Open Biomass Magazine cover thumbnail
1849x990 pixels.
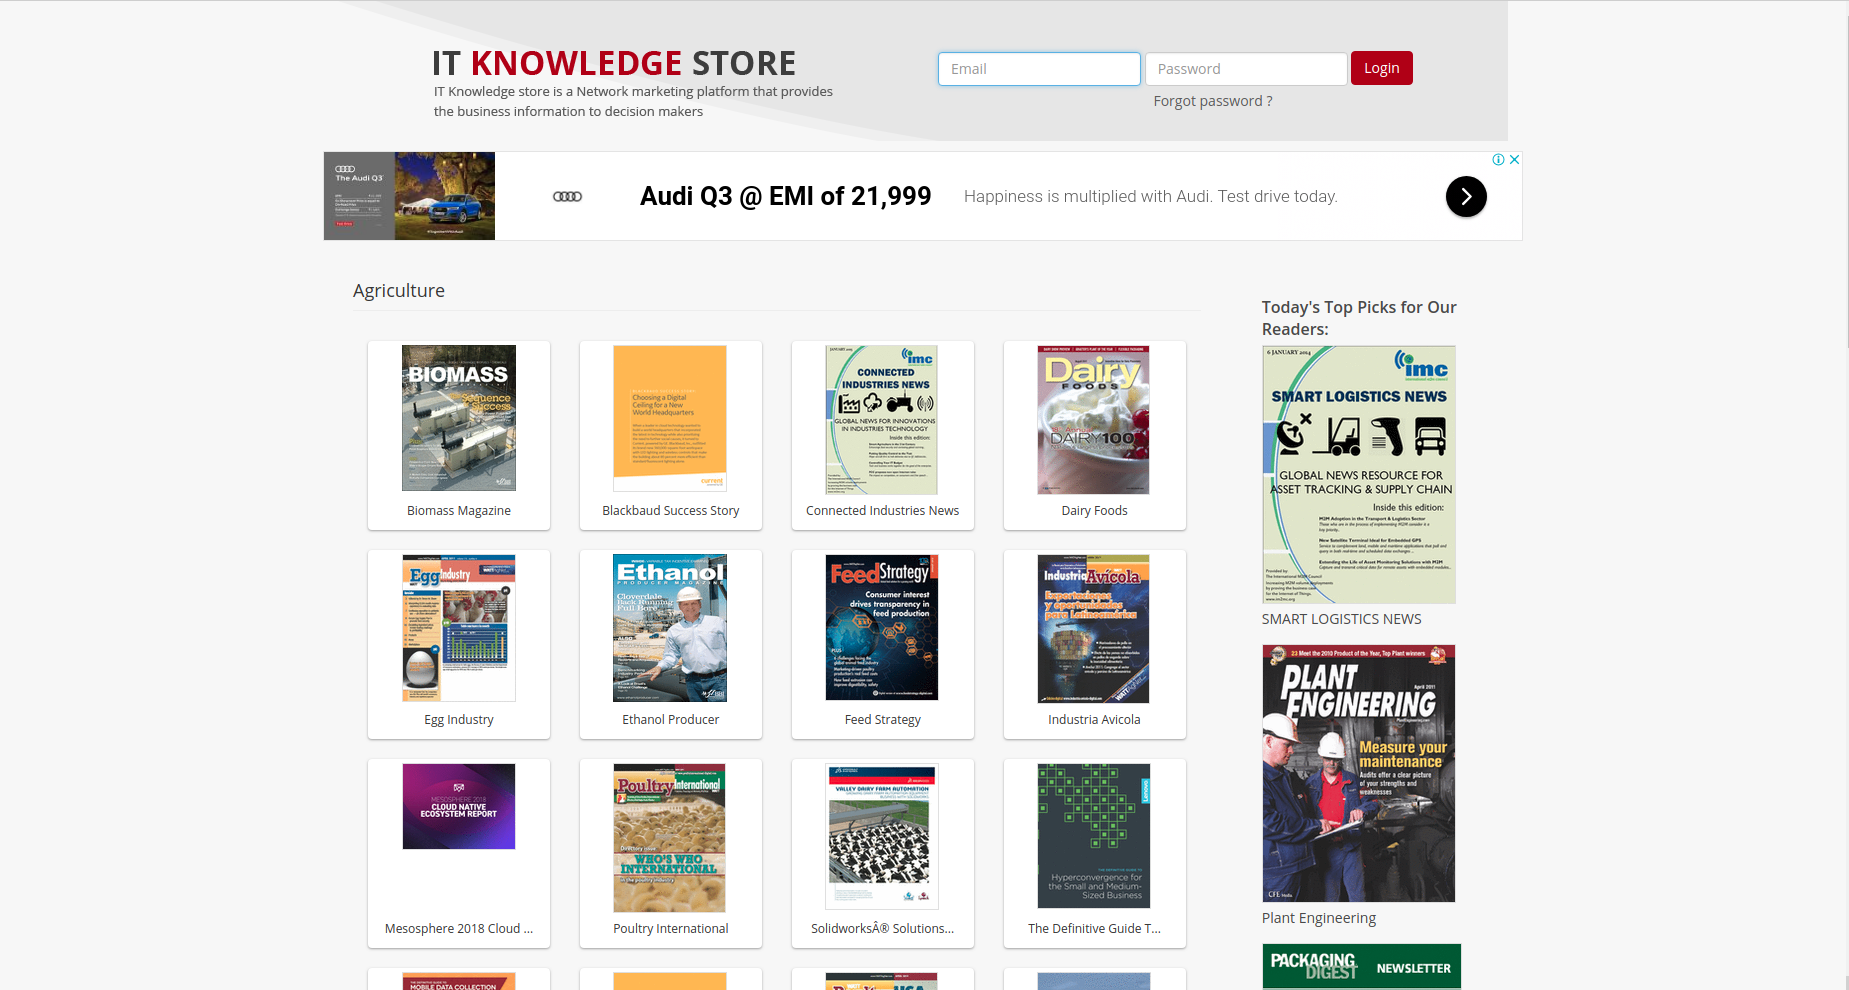click(x=459, y=418)
